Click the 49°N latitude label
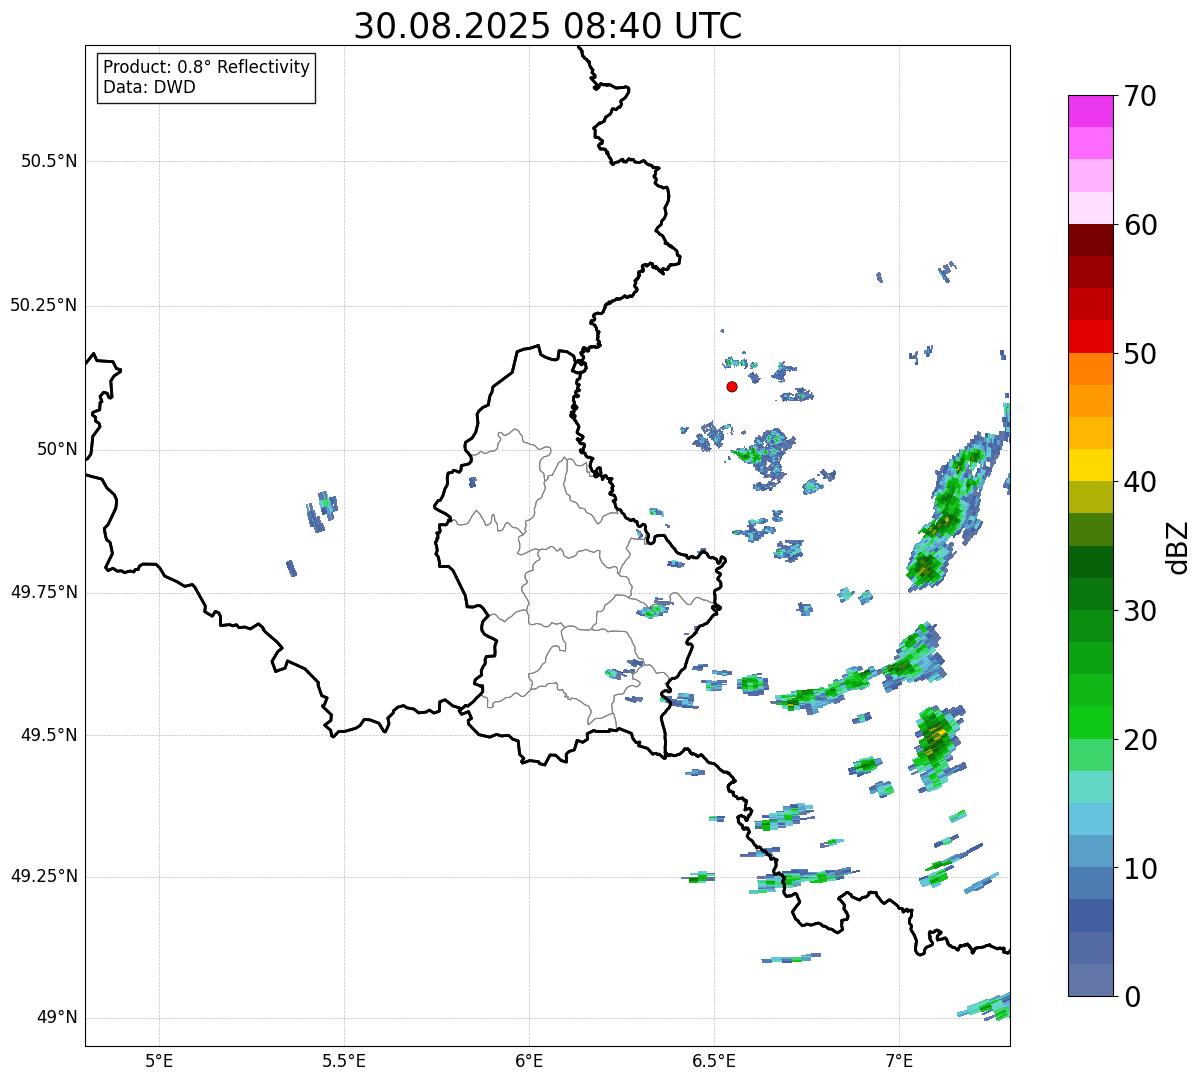1202x1081 pixels. 57,1017
